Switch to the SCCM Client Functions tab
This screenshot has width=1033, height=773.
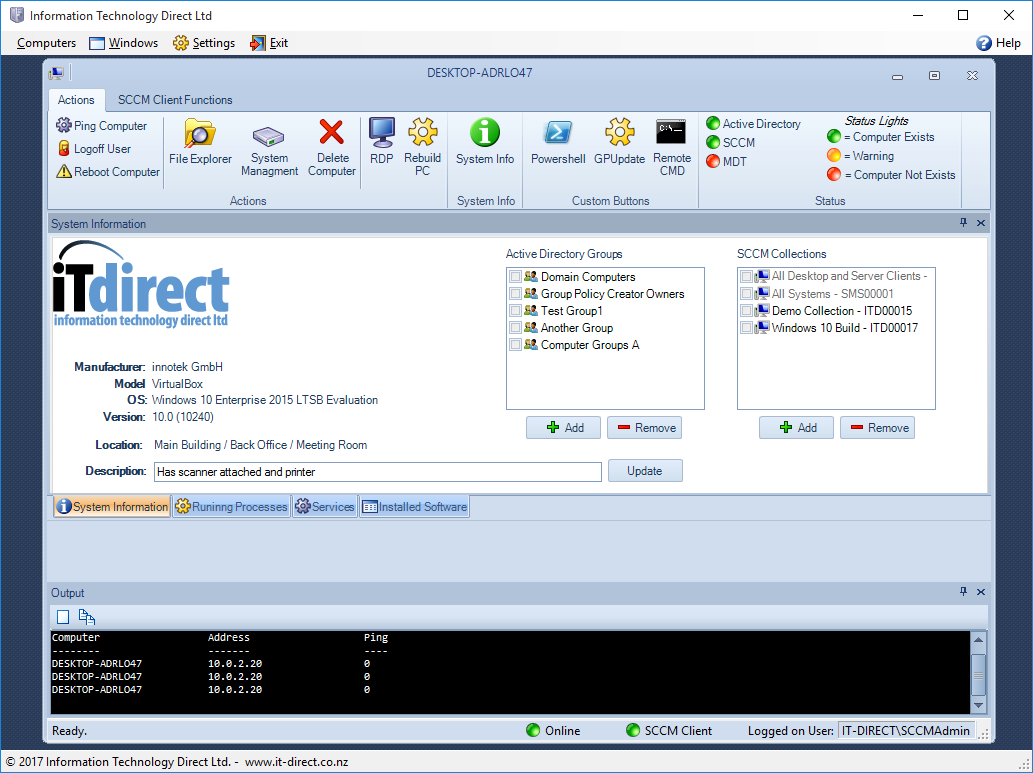(x=175, y=100)
